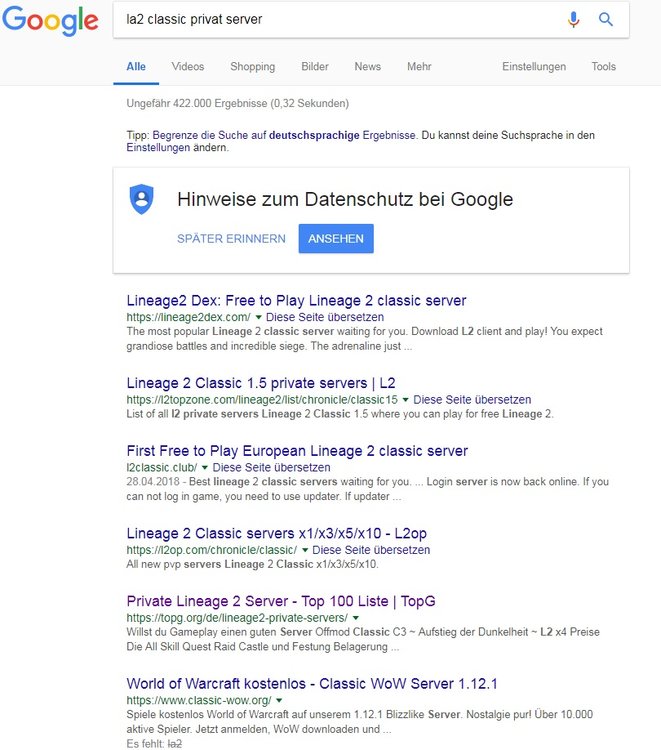
Task: Open the Tools search options
Action: click(603, 67)
